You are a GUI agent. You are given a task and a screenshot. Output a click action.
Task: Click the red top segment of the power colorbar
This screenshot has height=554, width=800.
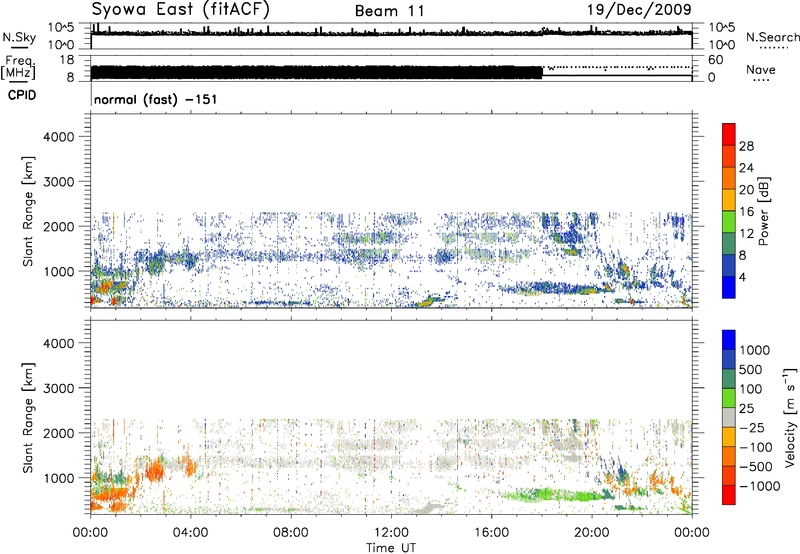click(729, 134)
